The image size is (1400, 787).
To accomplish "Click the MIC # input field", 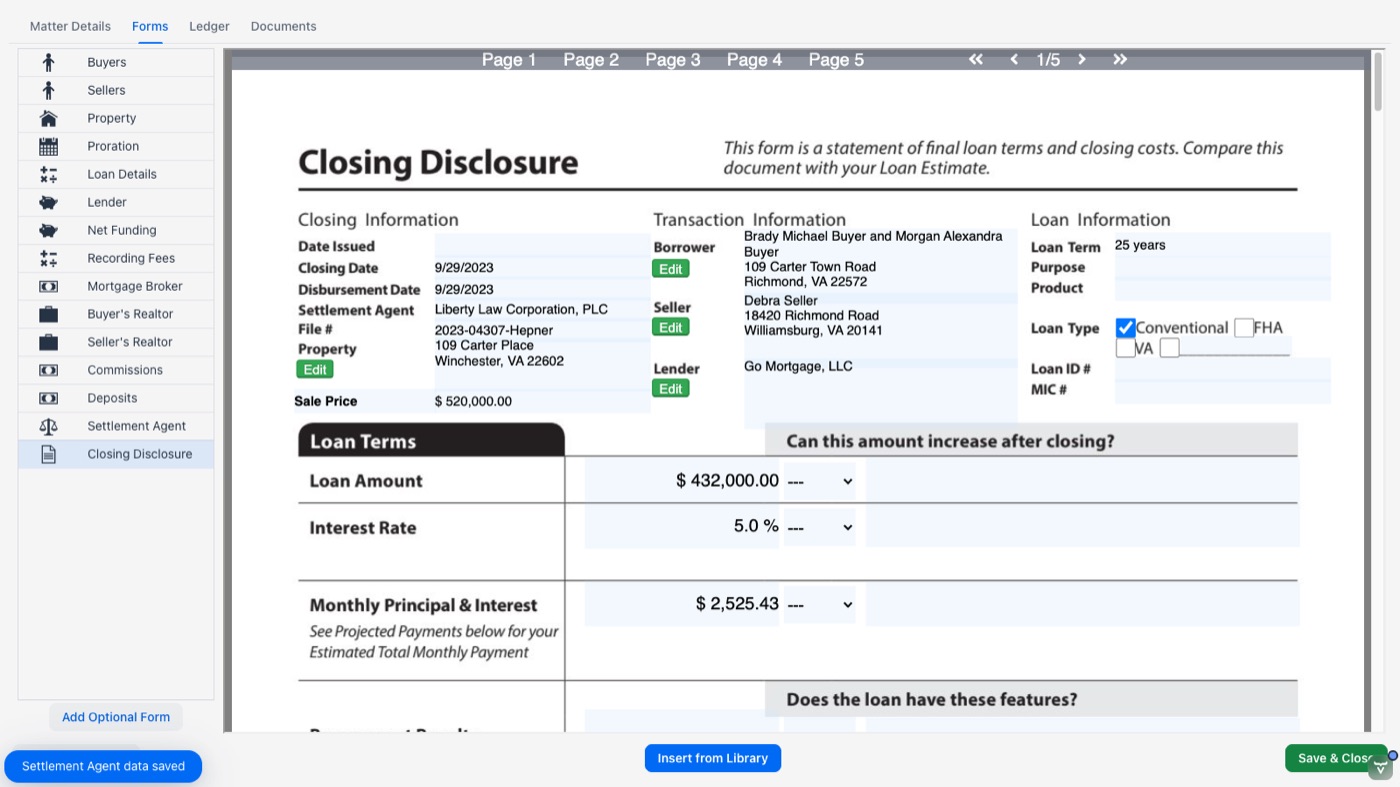I will 1222,390.
